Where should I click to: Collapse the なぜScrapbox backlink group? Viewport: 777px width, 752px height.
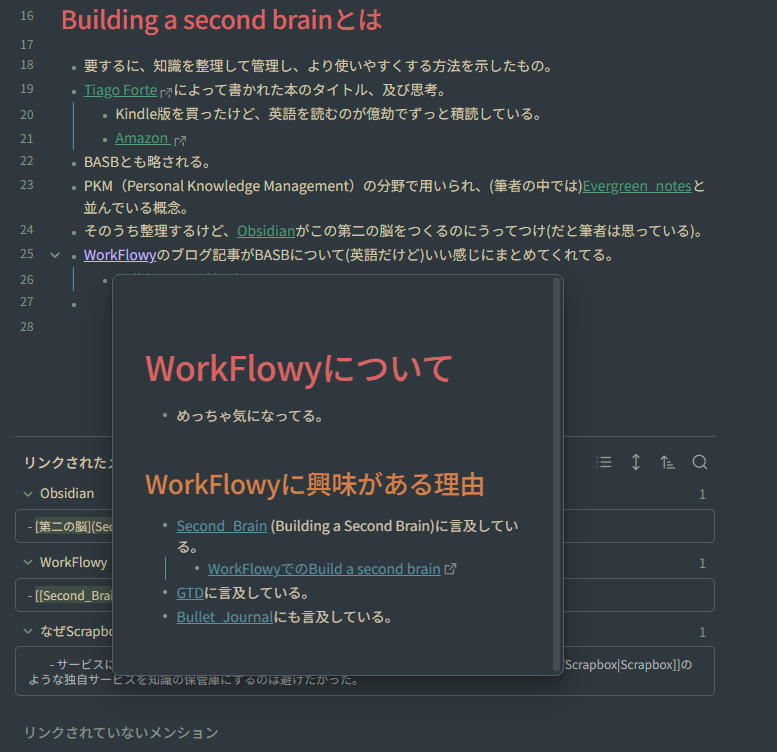point(28,631)
